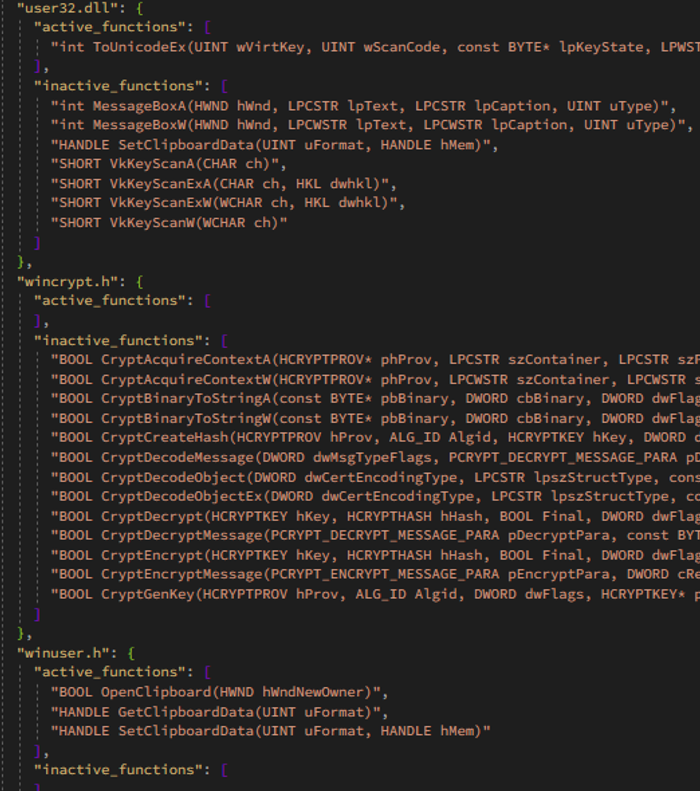Click the "winuser.h" key name
Image resolution: width=700 pixels, height=791 pixels.
coord(67,653)
